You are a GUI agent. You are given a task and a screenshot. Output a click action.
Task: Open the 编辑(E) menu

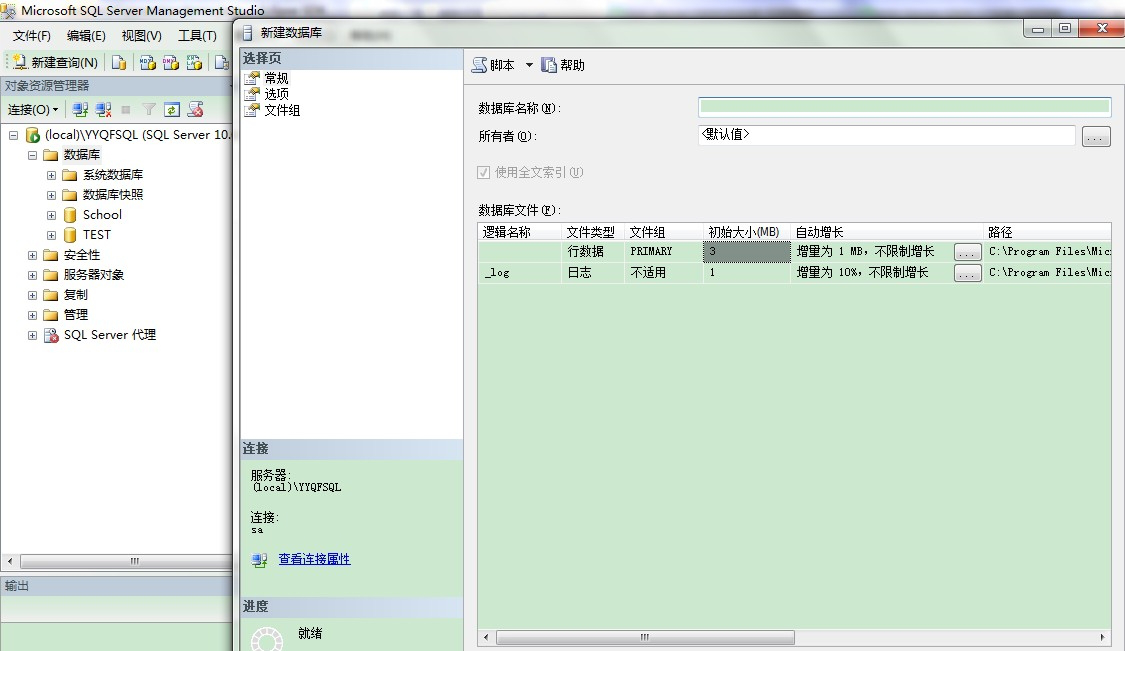tap(86, 36)
